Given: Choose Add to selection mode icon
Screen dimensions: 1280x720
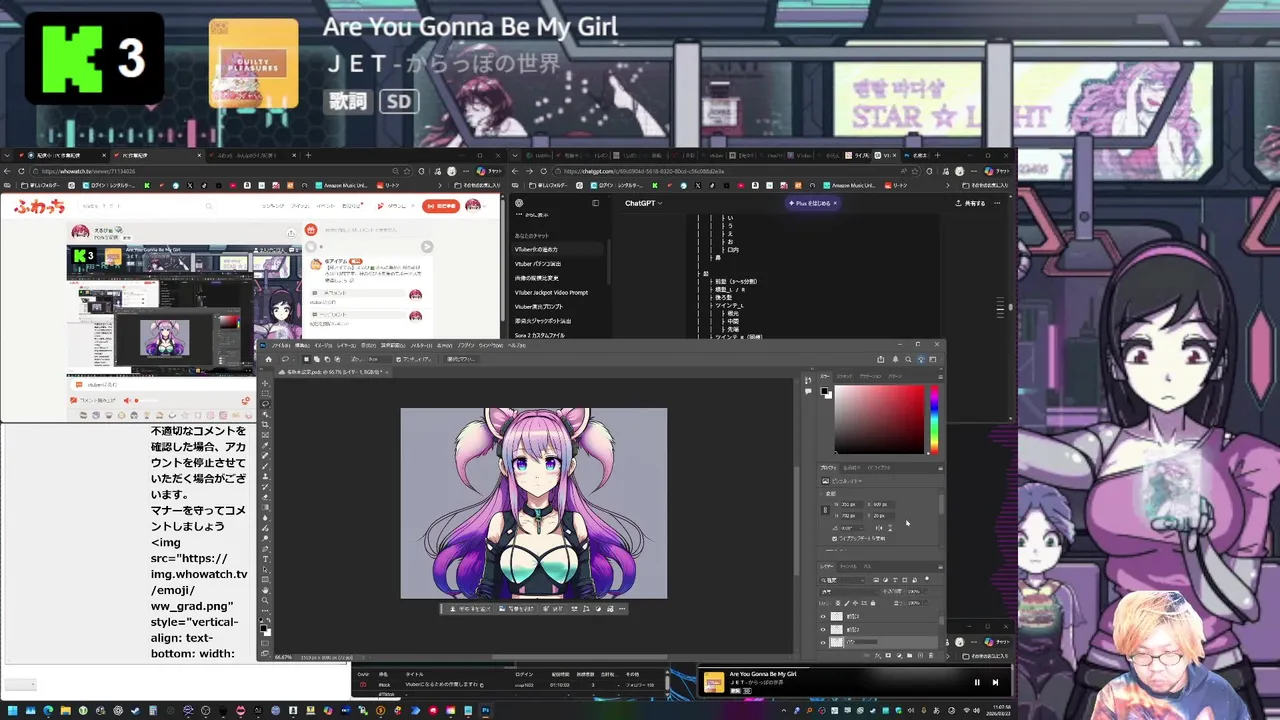Looking at the screenshot, I should pyautogui.click(x=316, y=359).
